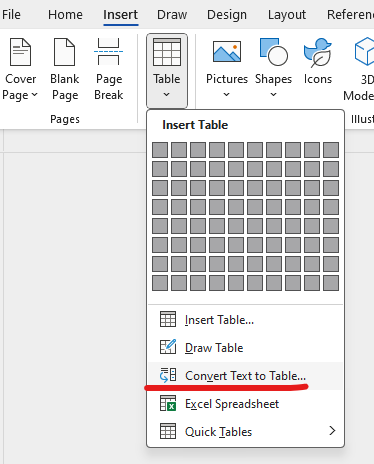The height and width of the screenshot is (464, 374).
Task: Open the Design tab
Action: click(227, 15)
